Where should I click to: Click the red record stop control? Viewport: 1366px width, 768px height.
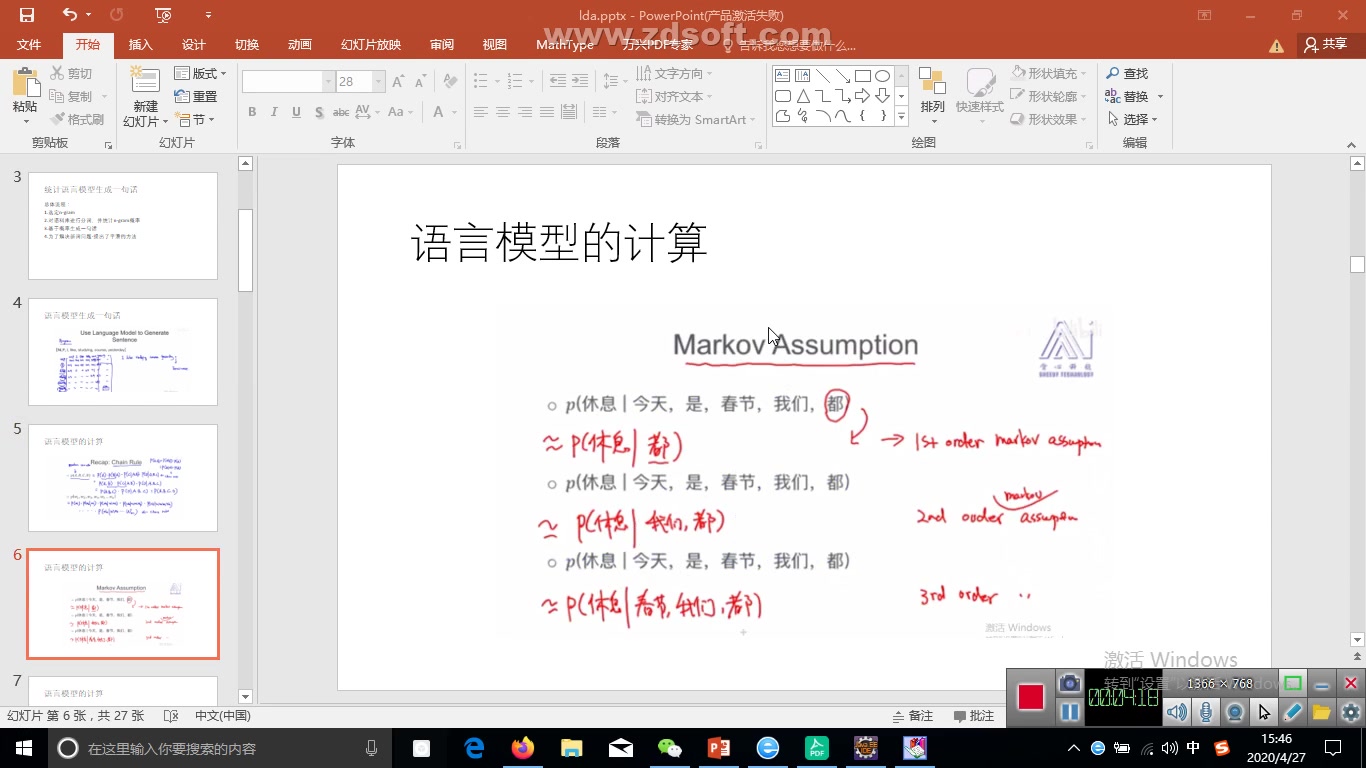[1031, 699]
